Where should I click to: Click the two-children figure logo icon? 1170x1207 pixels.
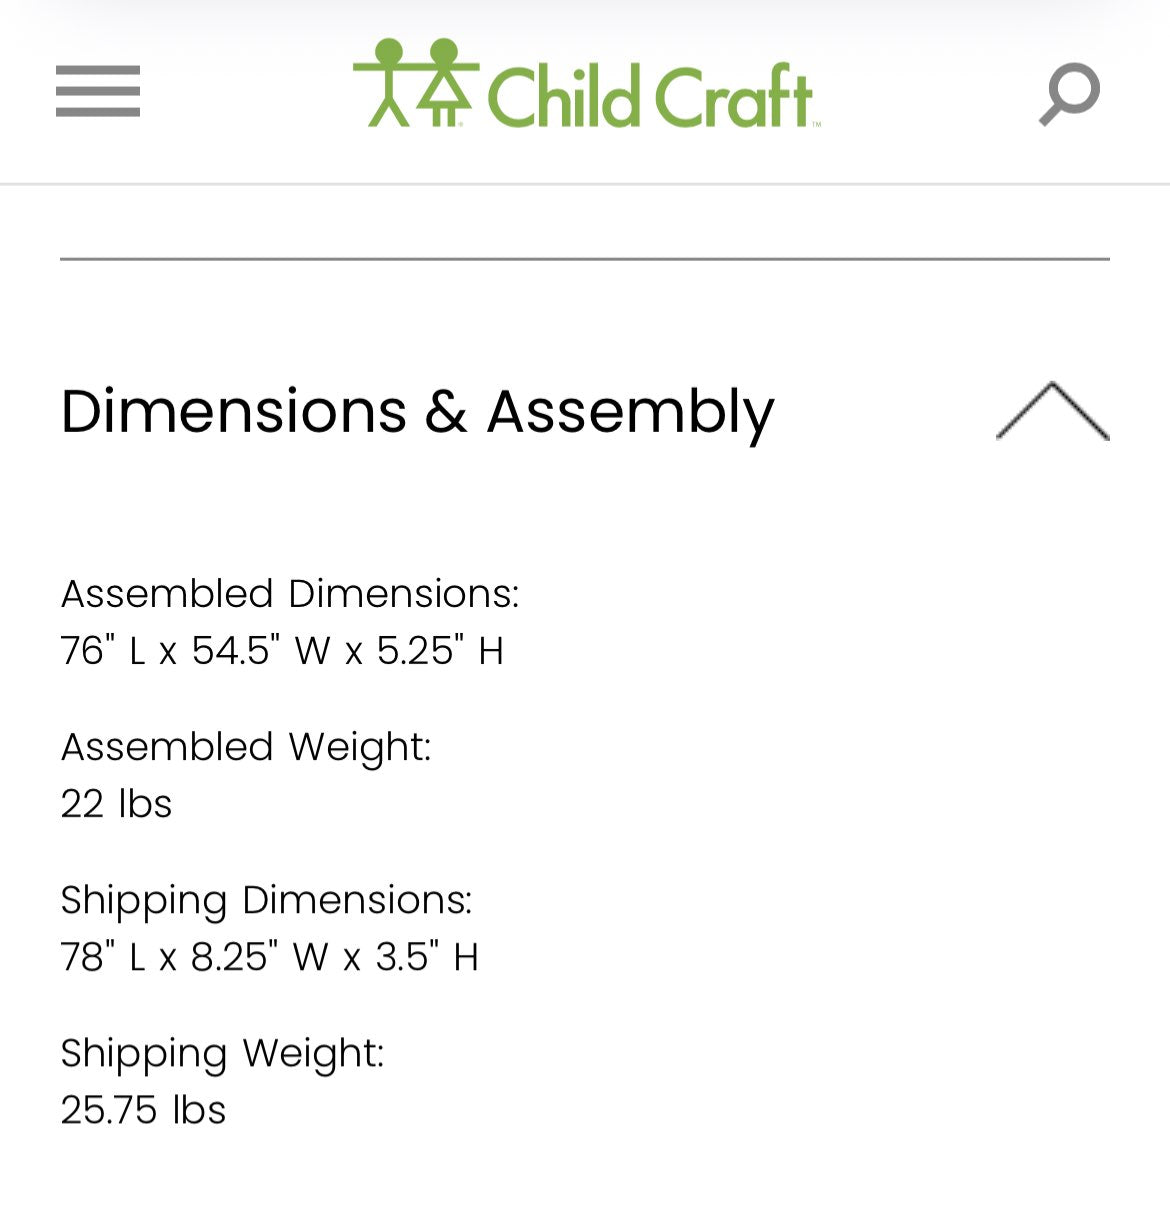(416, 84)
